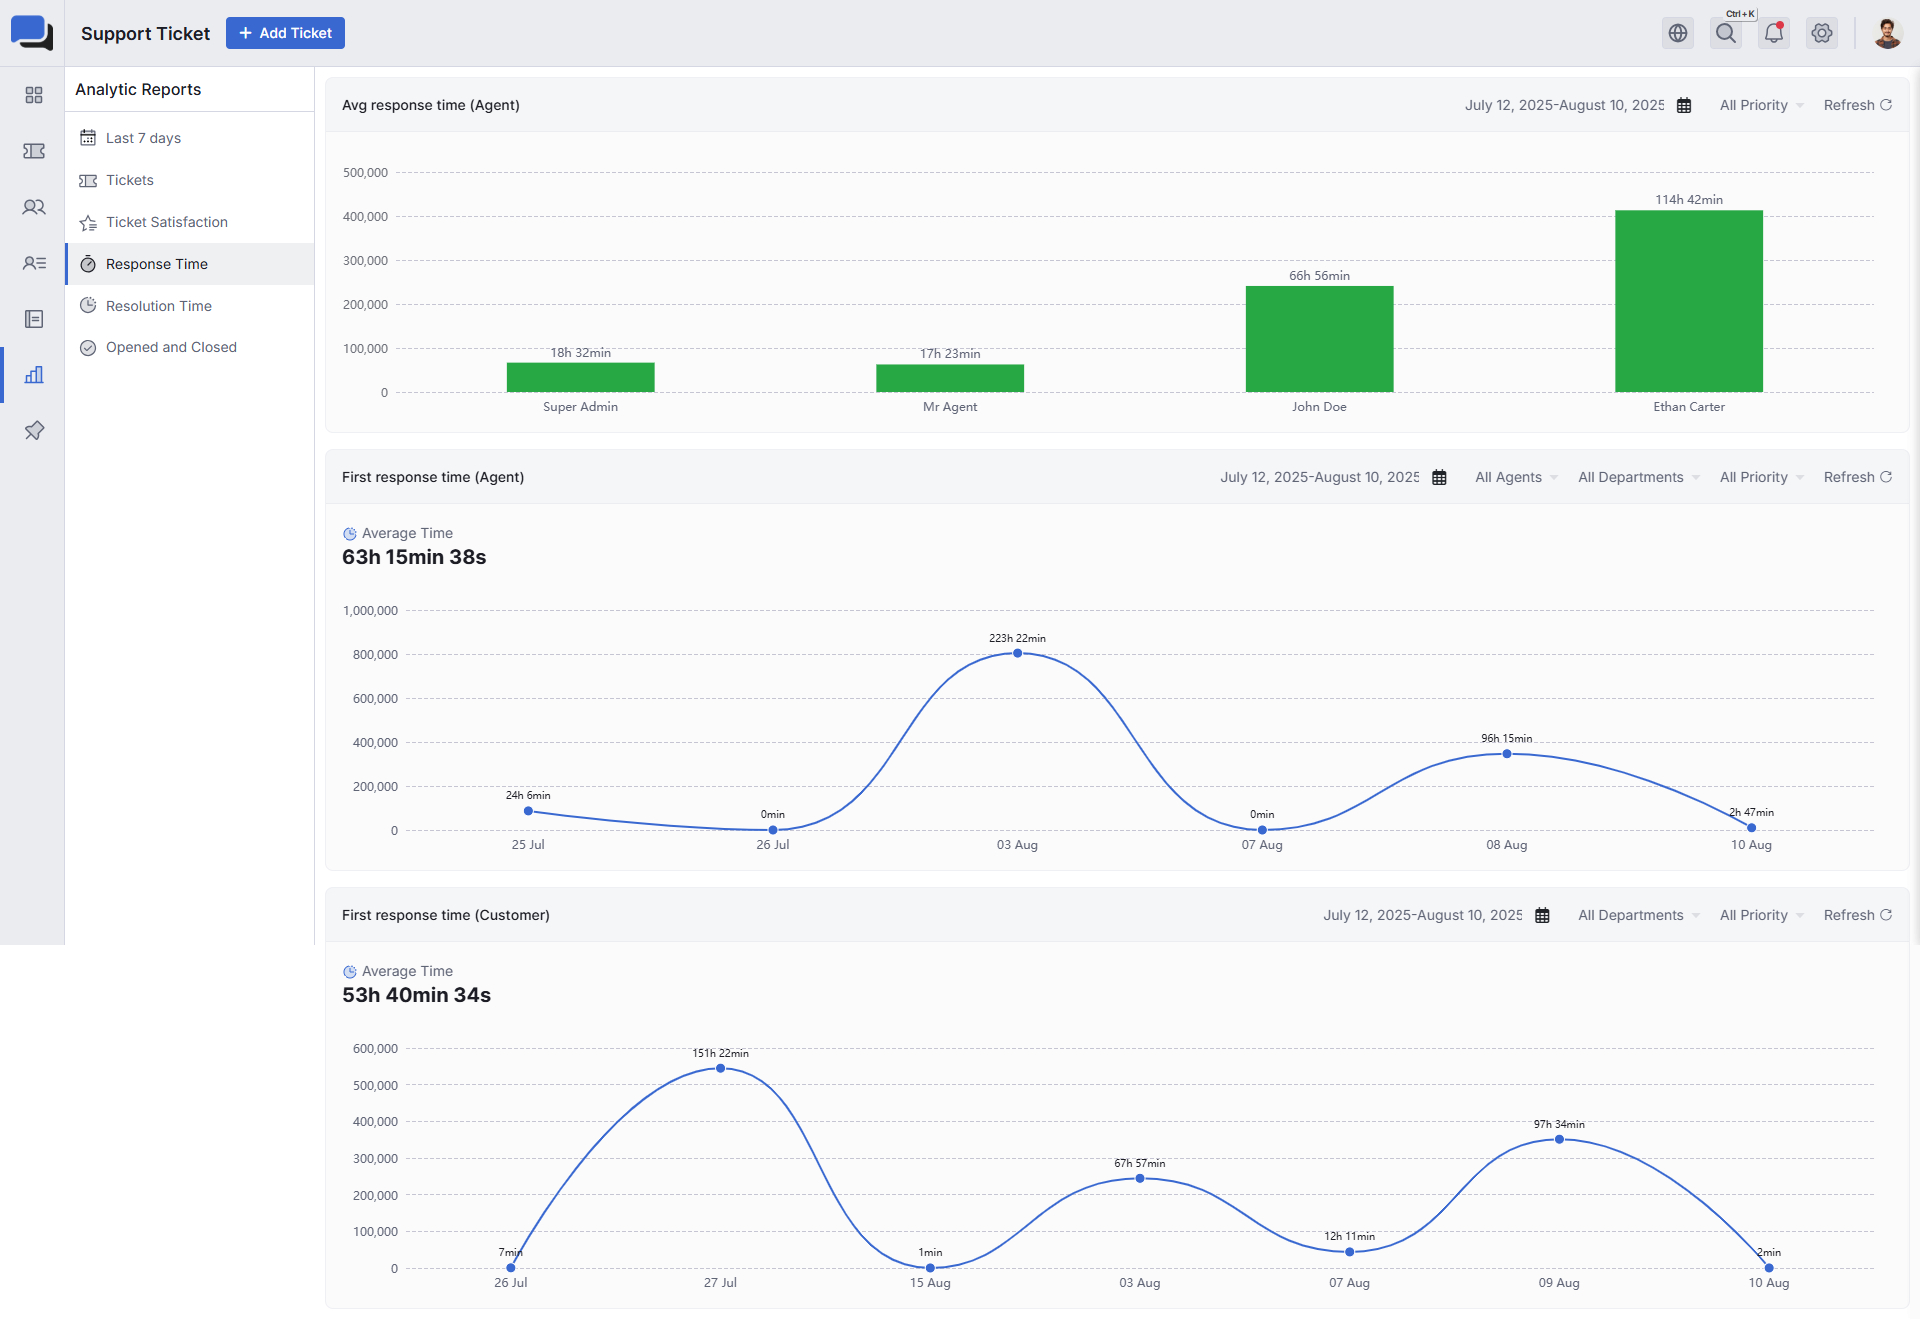Click the tickets icon in the left sidebar
The height and width of the screenshot is (1320, 1920).
point(34,151)
